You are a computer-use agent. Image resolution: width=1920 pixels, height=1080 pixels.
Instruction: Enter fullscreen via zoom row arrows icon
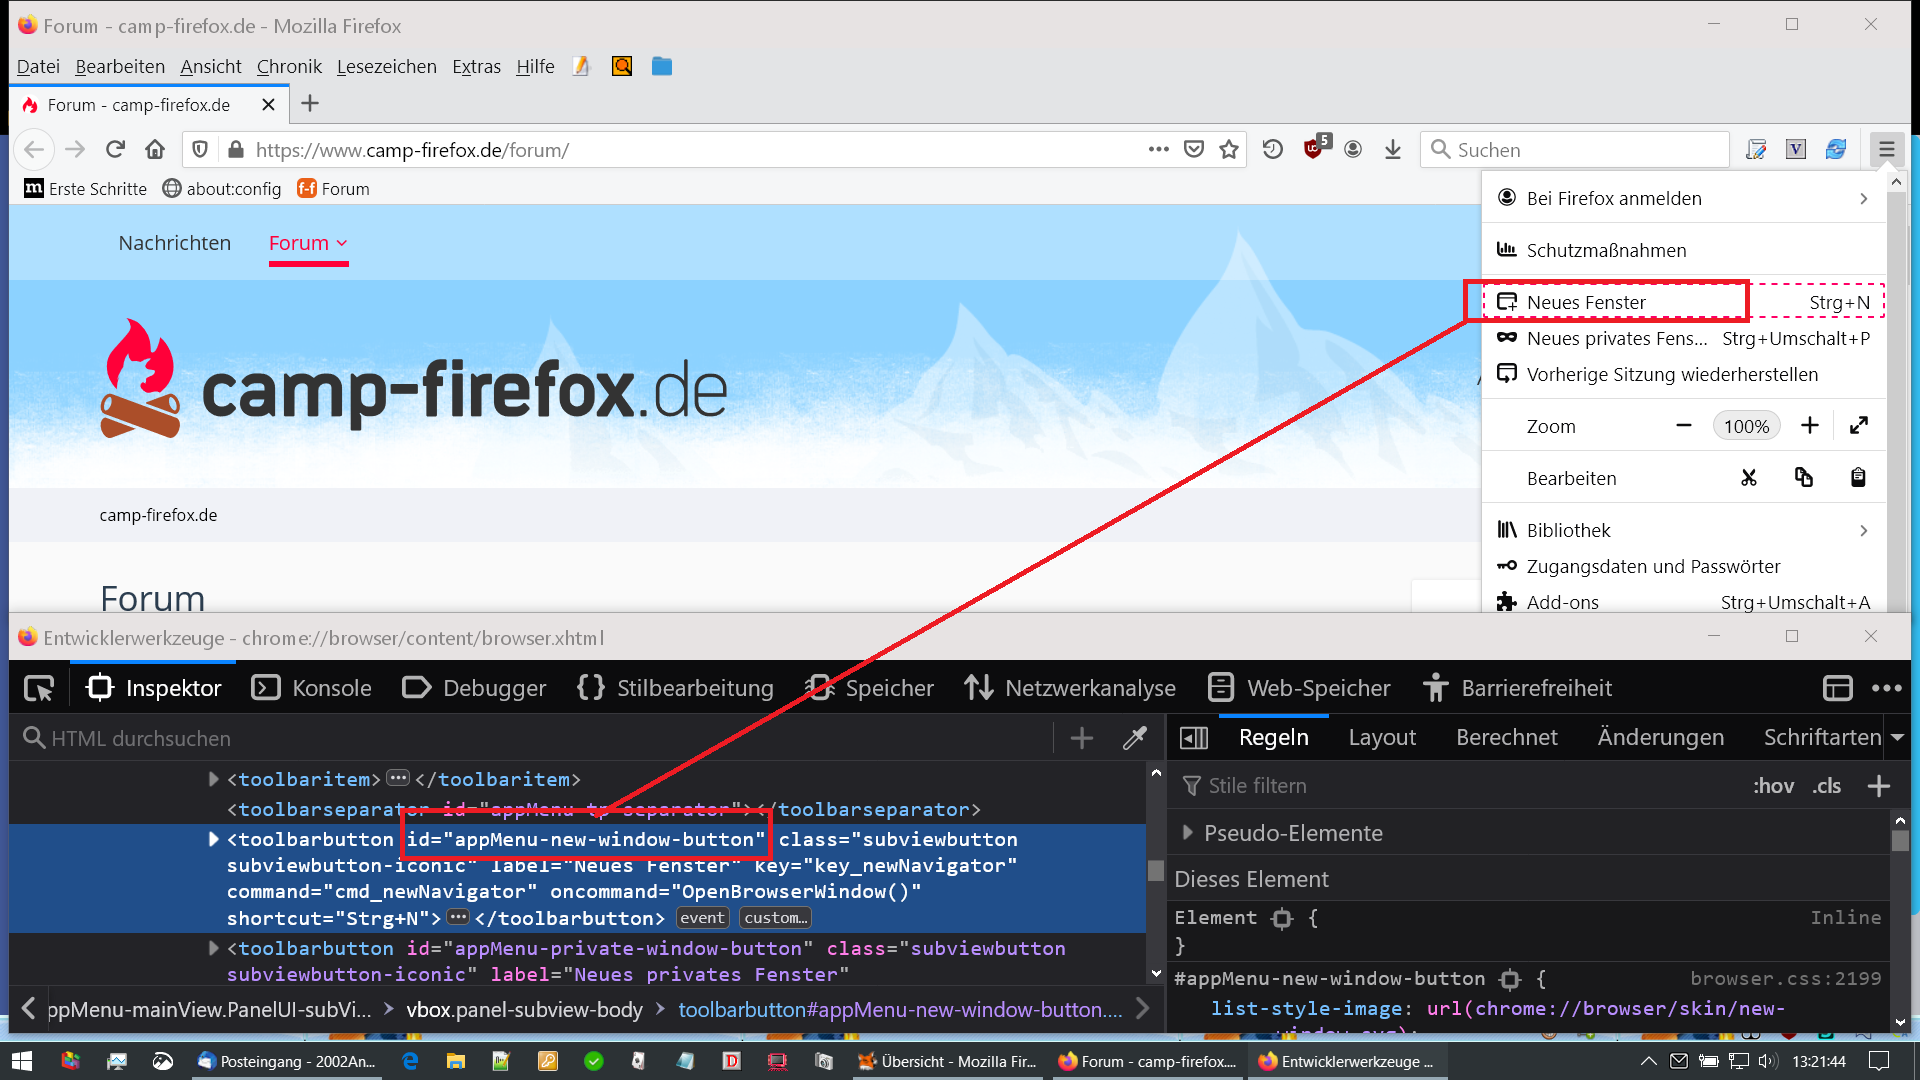[x=1858, y=426]
